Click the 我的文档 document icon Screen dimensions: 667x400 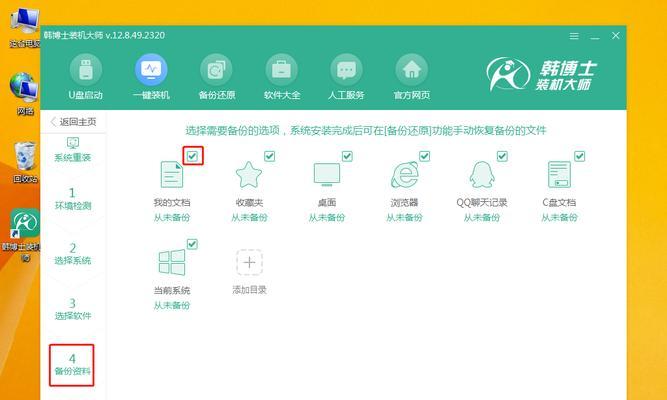[172, 174]
